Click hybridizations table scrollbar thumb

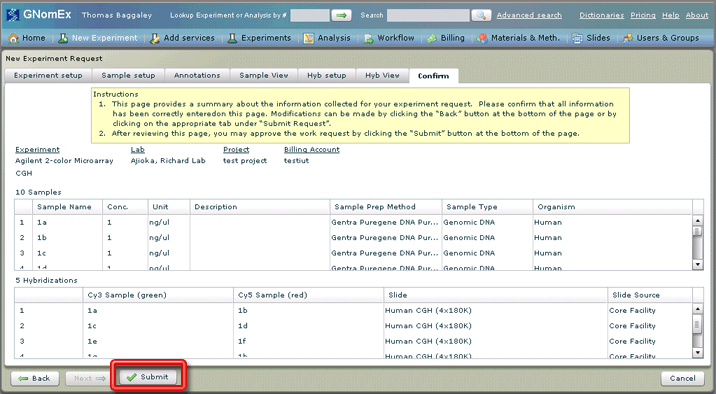click(697, 325)
